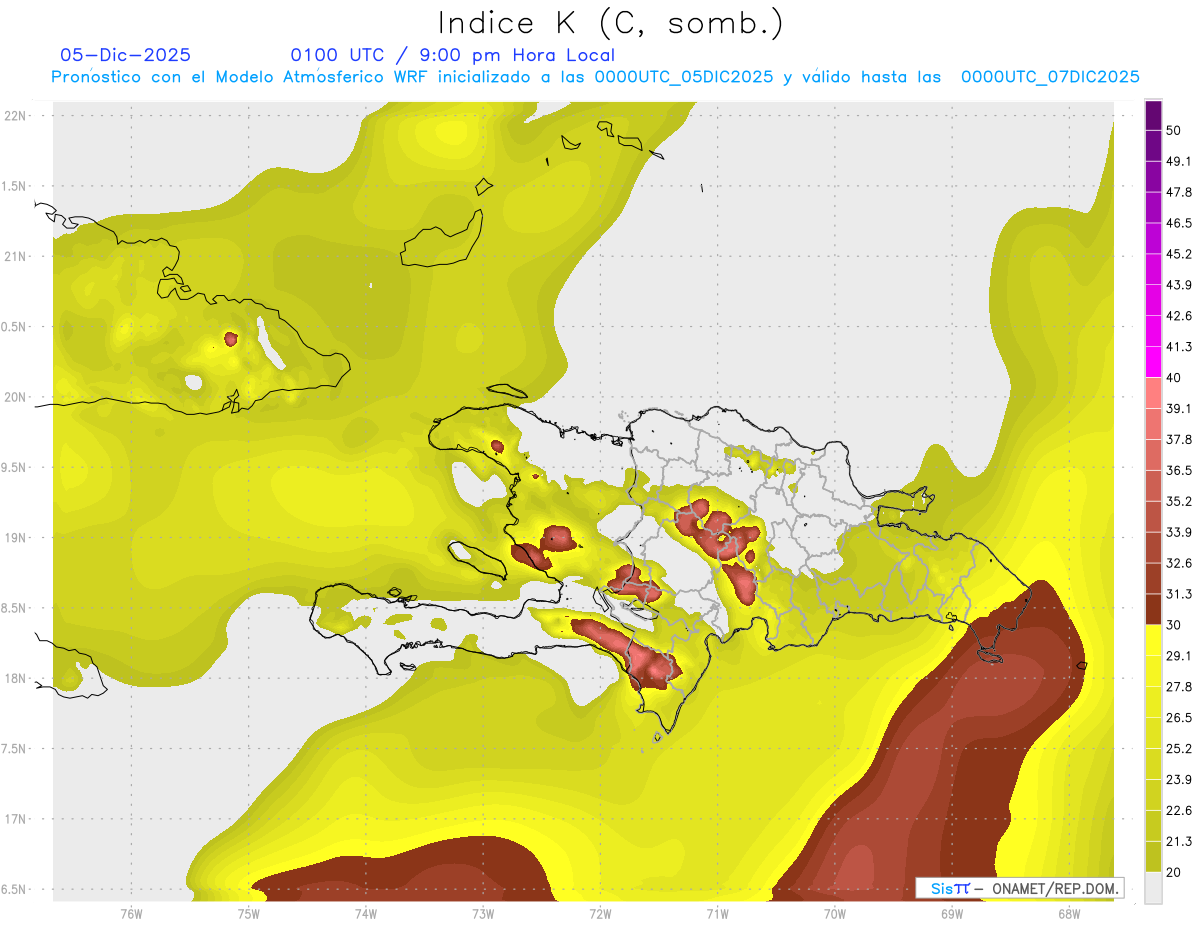This screenshot has width=1200, height=927.
Task: Click the legend value '50'
Action: click(x=1173, y=130)
